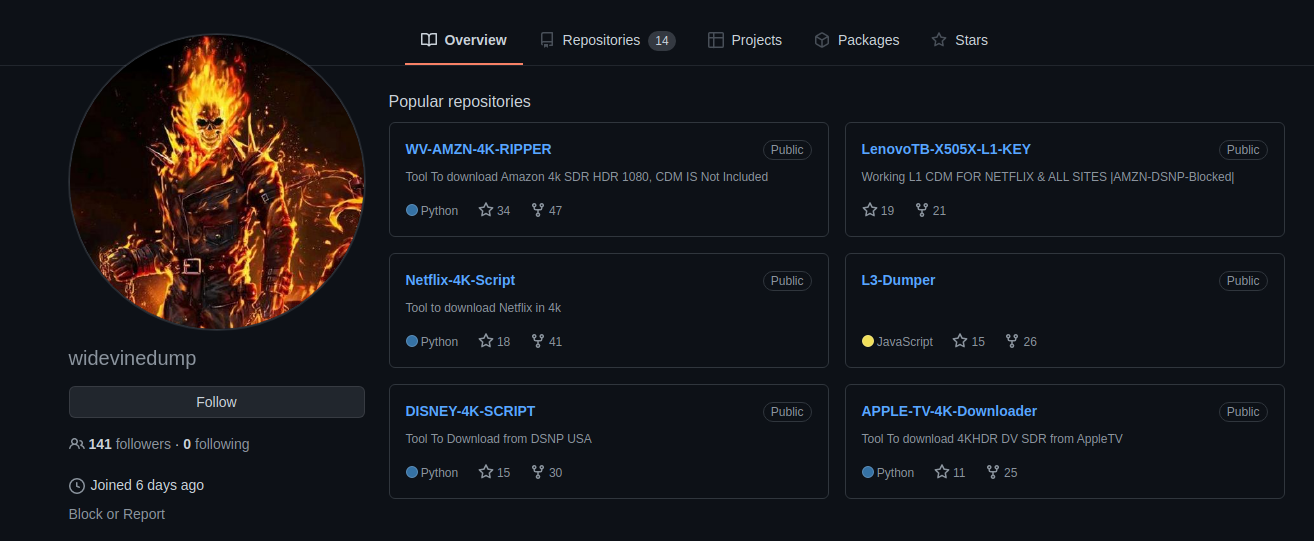Open the Projects tab
The width and height of the screenshot is (1314, 541).
(x=745, y=40)
